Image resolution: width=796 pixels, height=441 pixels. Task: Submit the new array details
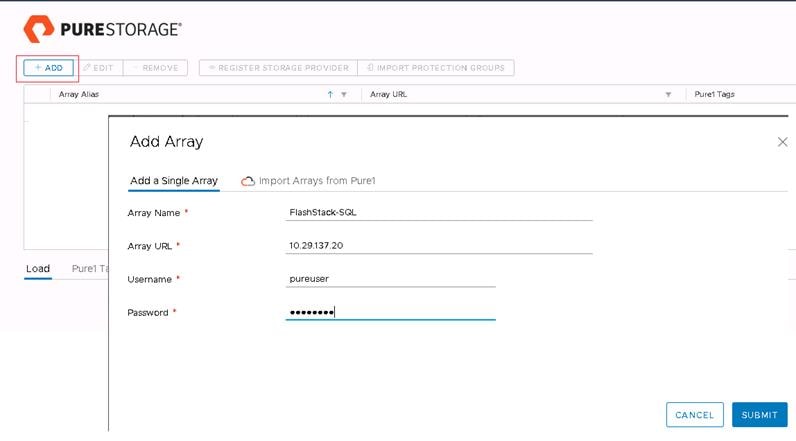coord(759,415)
